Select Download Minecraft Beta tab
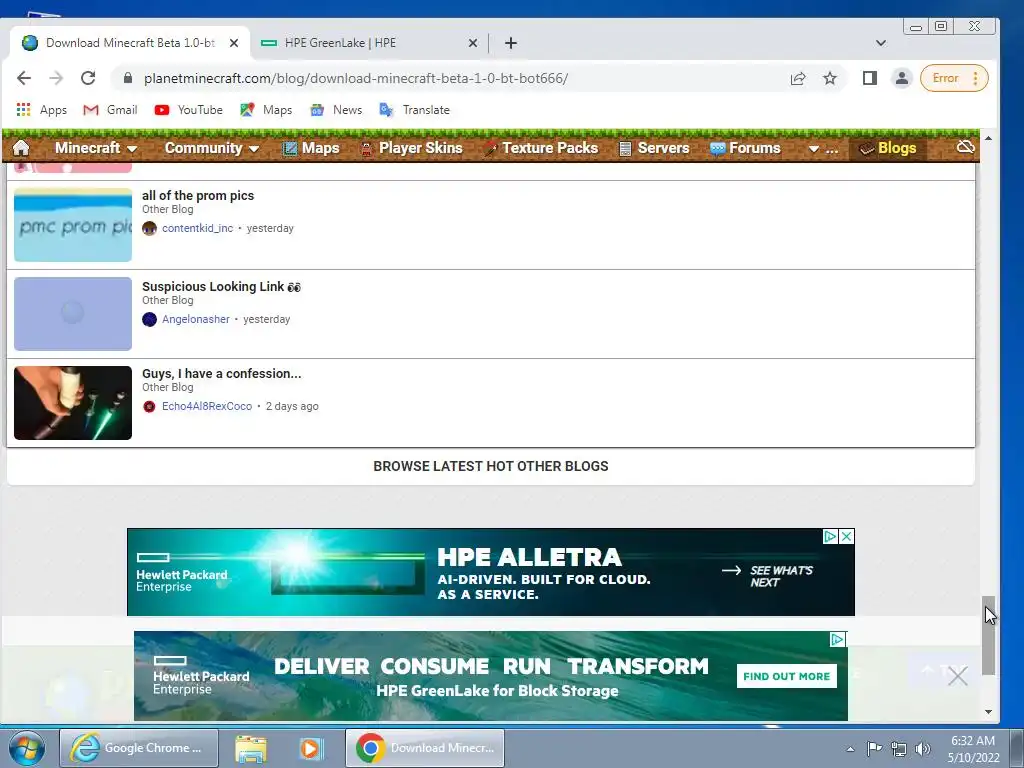Screen dimensions: 1024x768 pyautogui.click(x=130, y=43)
